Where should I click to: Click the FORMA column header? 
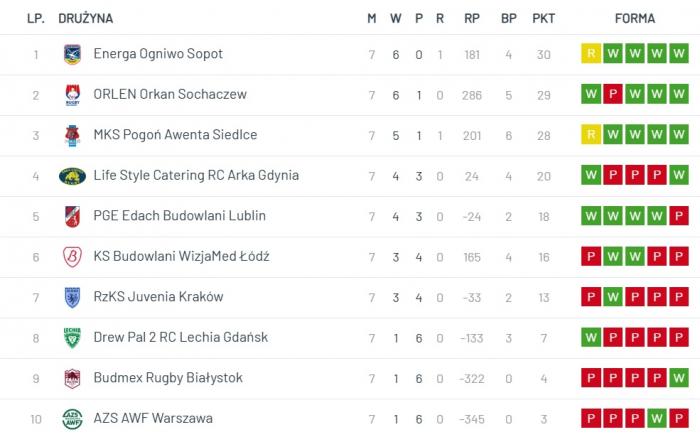coord(635,18)
